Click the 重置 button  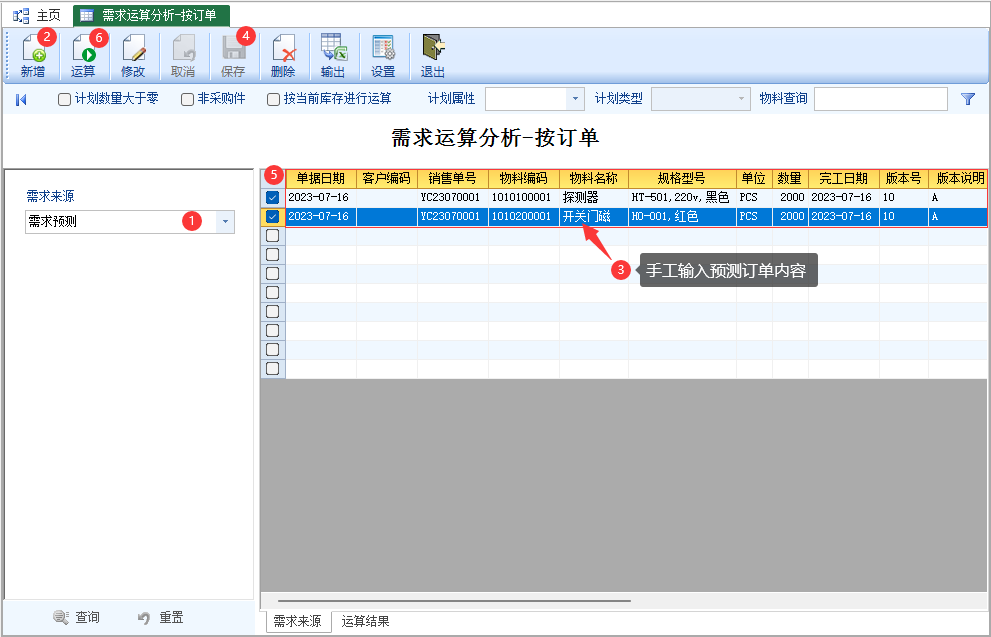pos(161,617)
